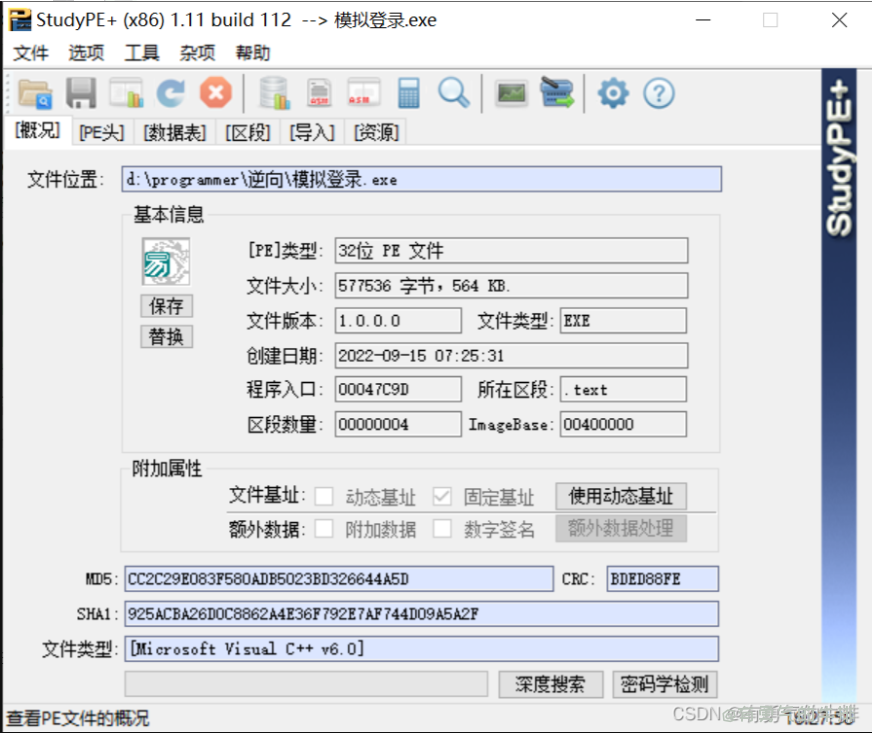Screen dimensions: 872x733
Task: Click the 额外数据处理 button
Action: (621, 528)
